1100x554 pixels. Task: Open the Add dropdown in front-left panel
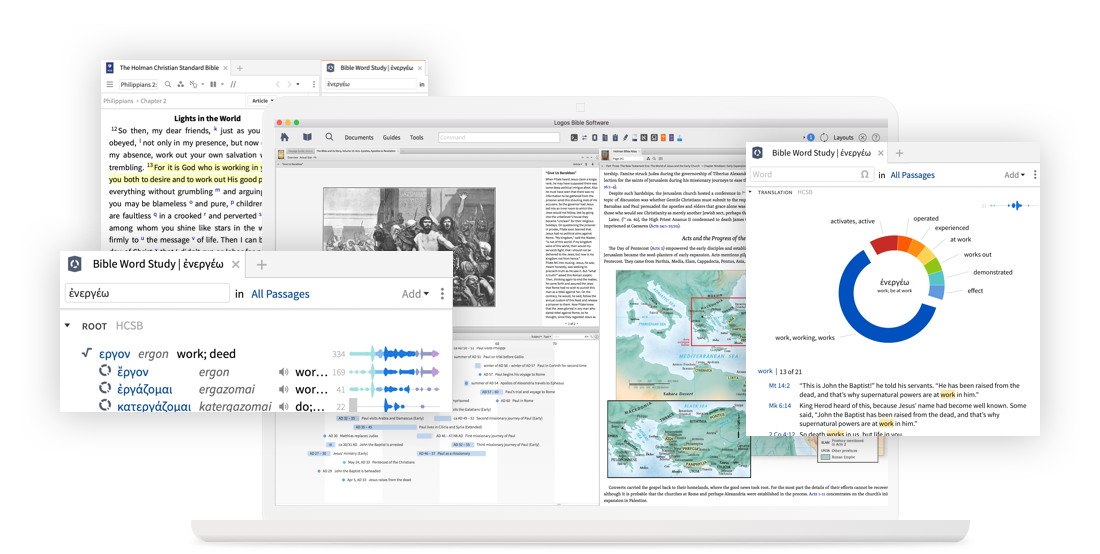pos(415,294)
